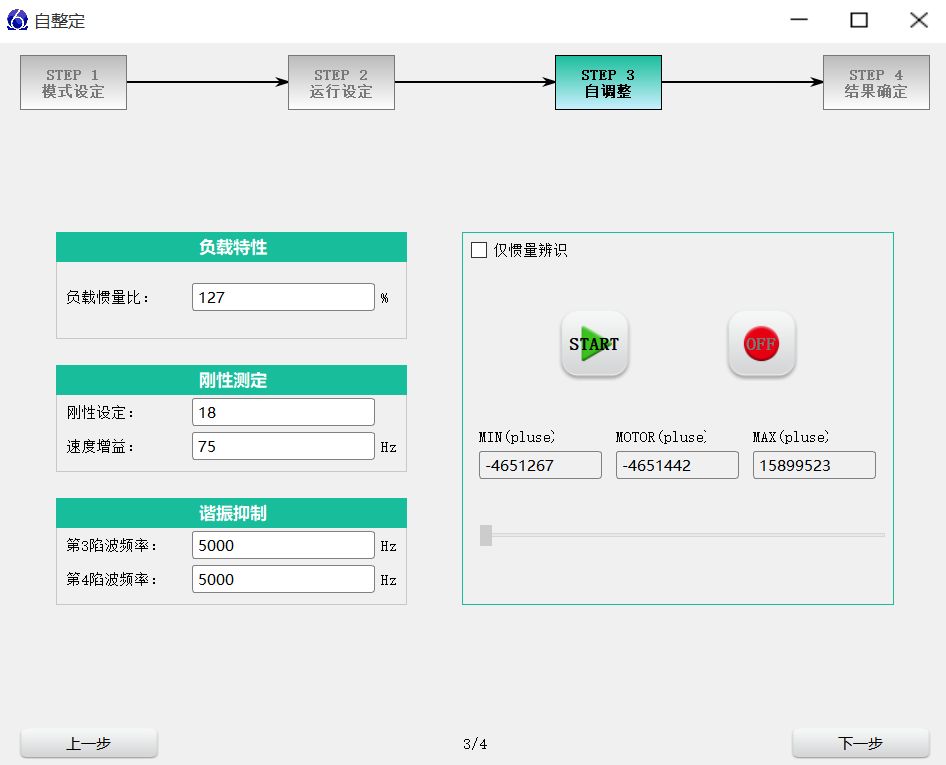Click the 刚性设定 value field
Image resolution: width=946 pixels, height=765 pixels.
coord(283,412)
